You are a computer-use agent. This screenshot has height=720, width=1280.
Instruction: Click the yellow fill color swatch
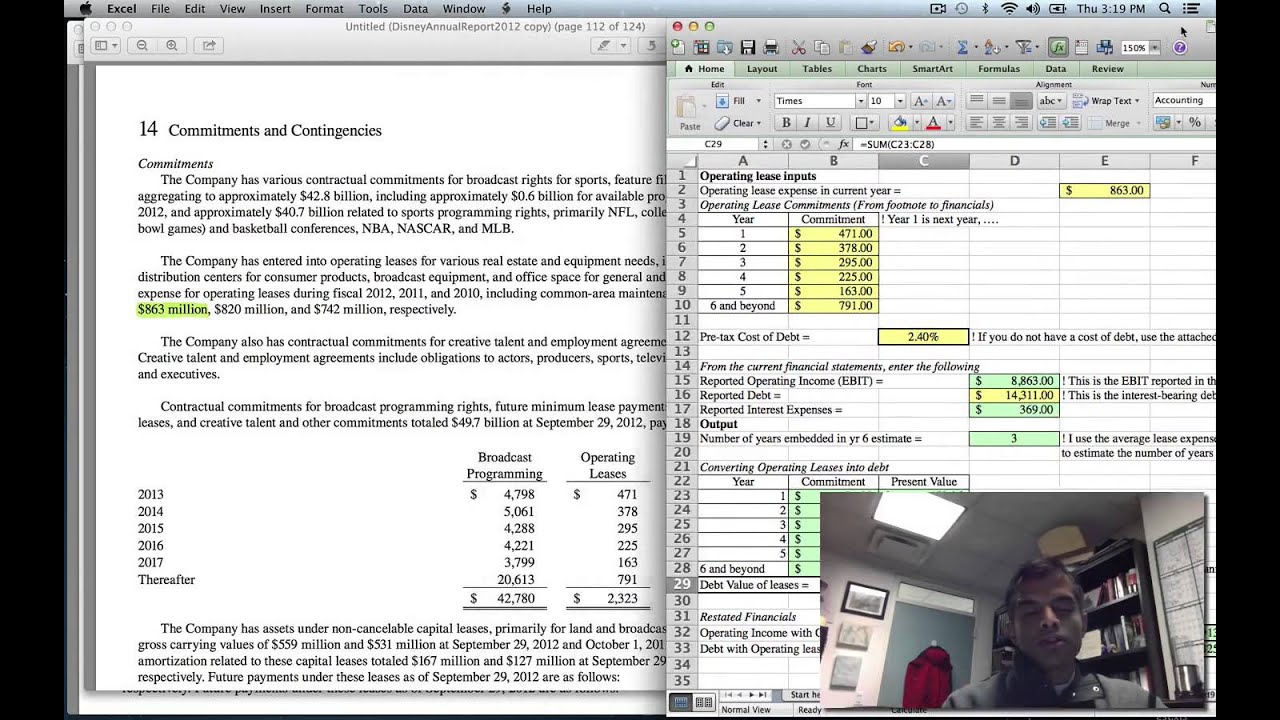click(898, 122)
